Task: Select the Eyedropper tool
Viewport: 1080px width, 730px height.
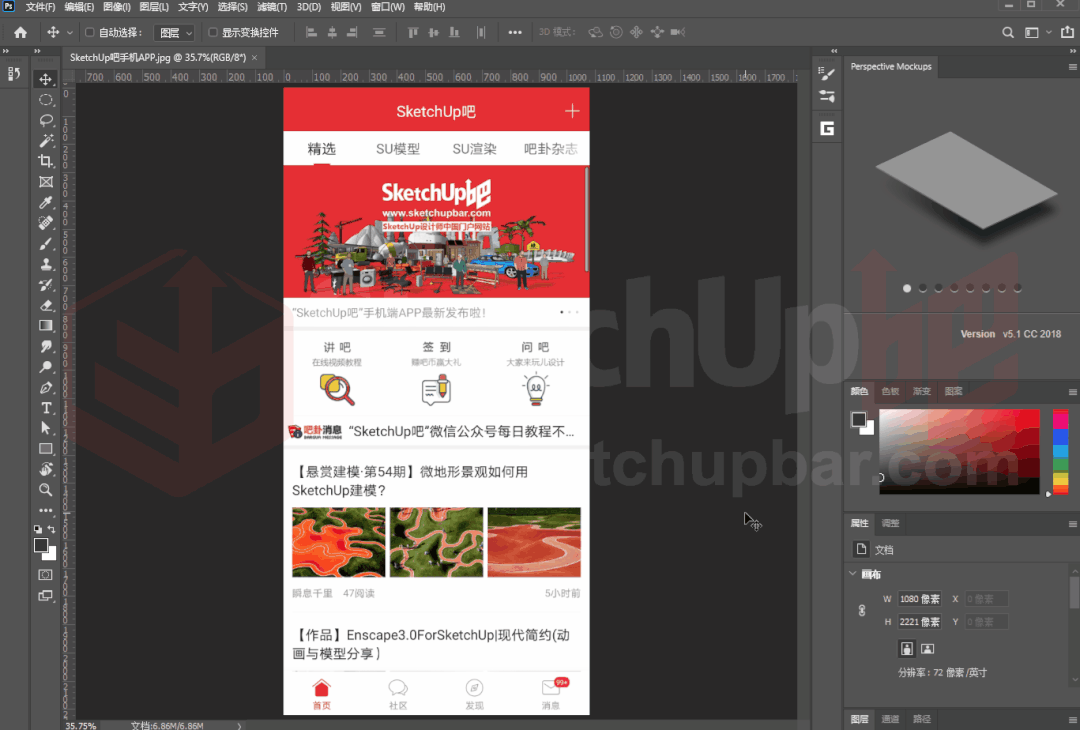Action: (45, 202)
